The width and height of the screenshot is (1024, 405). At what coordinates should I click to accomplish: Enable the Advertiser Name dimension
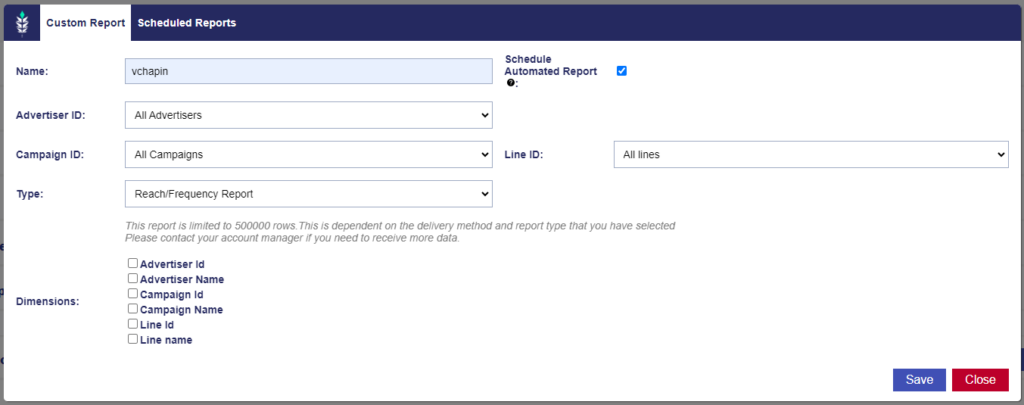click(x=133, y=278)
